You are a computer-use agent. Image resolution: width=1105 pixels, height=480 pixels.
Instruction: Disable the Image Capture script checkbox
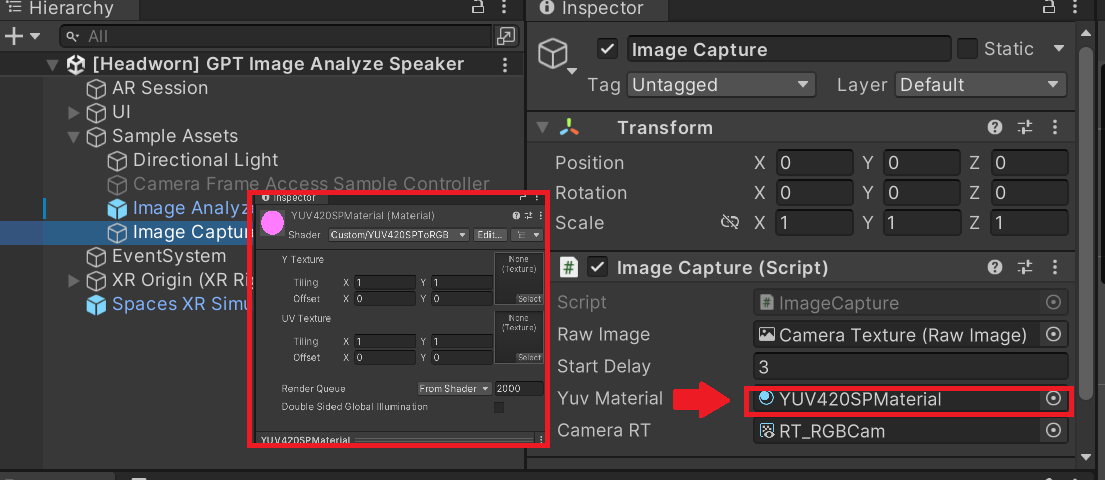click(x=598, y=267)
